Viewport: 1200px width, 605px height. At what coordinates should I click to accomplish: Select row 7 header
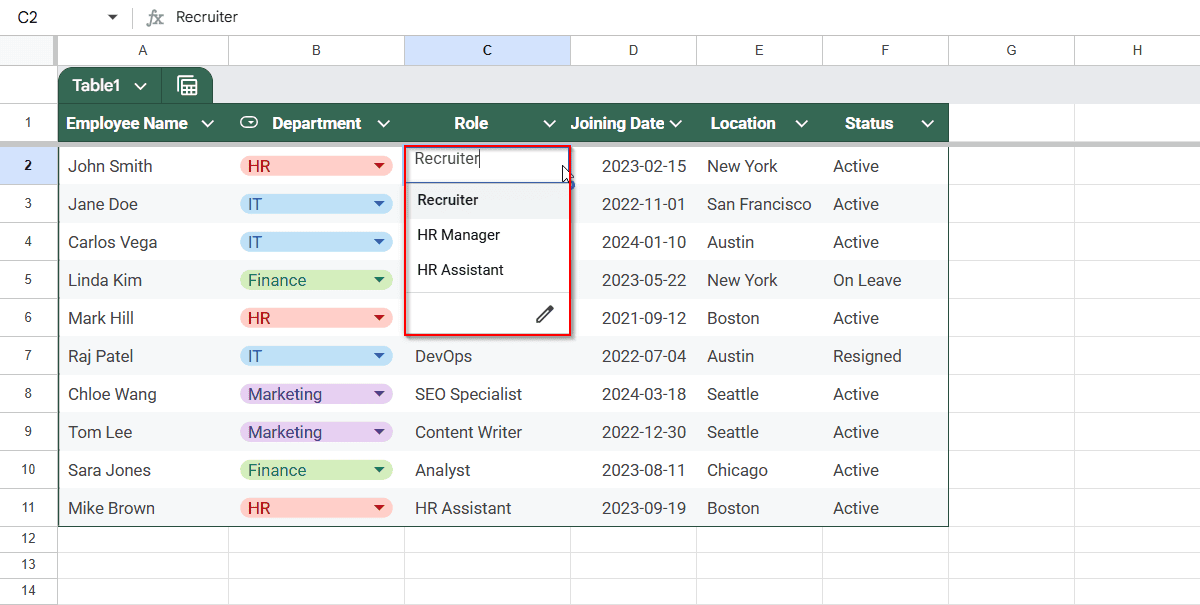coord(28,356)
